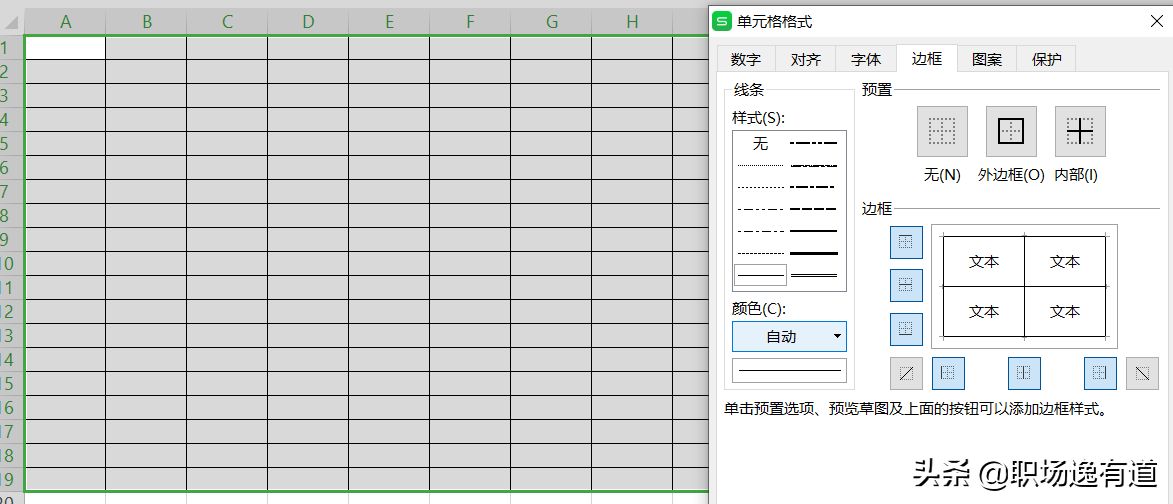Select the medium dashed line style
The width and height of the screenshot is (1173, 504).
814,209
